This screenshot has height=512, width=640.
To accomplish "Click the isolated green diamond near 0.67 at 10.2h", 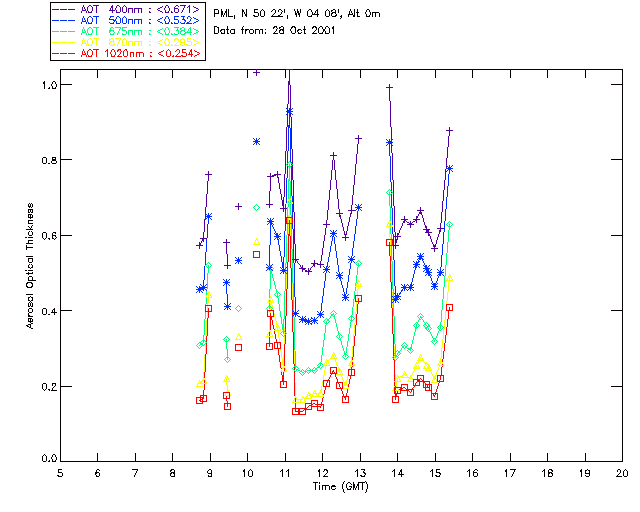I will pos(256,207).
